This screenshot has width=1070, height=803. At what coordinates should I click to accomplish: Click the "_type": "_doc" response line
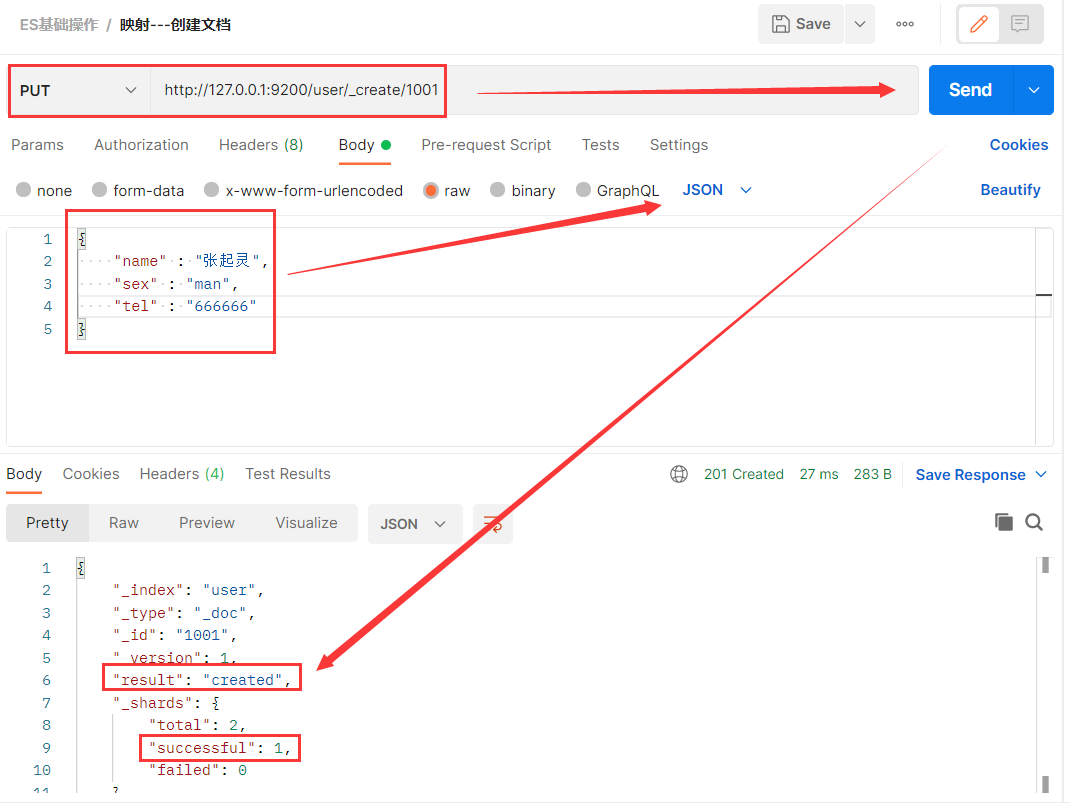click(x=184, y=613)
